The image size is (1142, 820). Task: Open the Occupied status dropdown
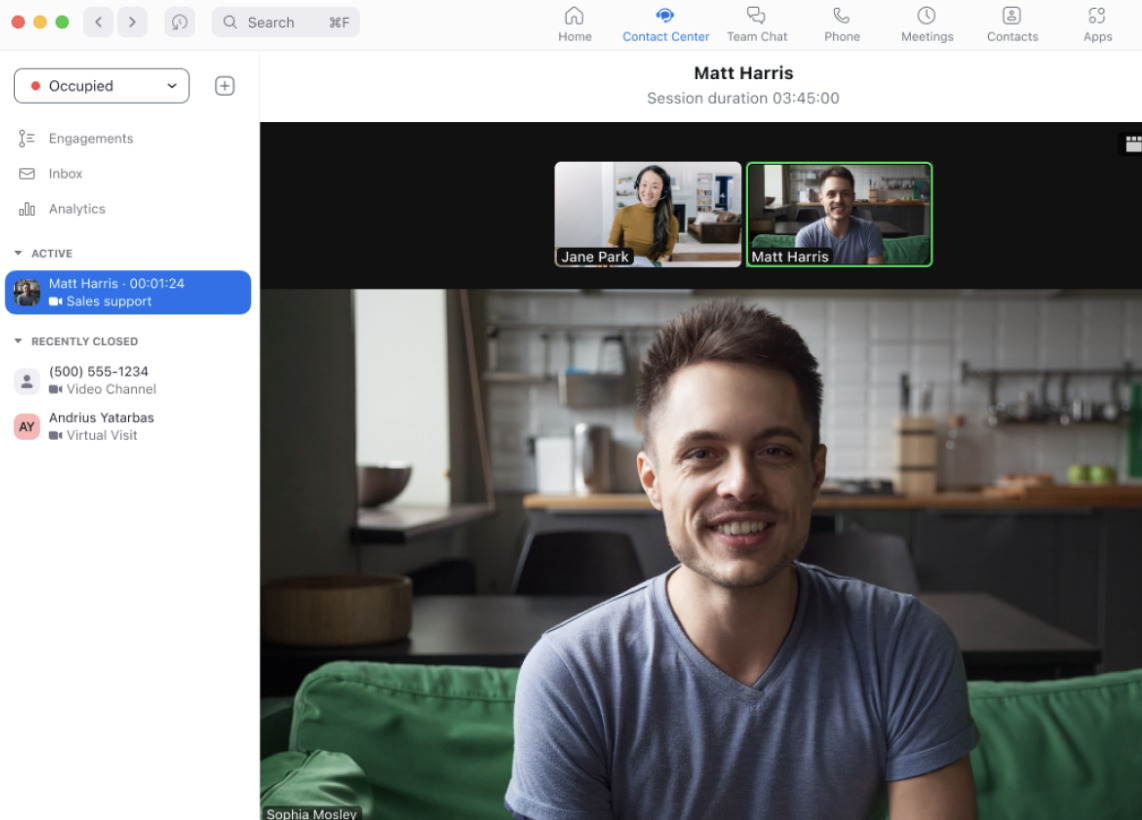[x=102, y=86]
